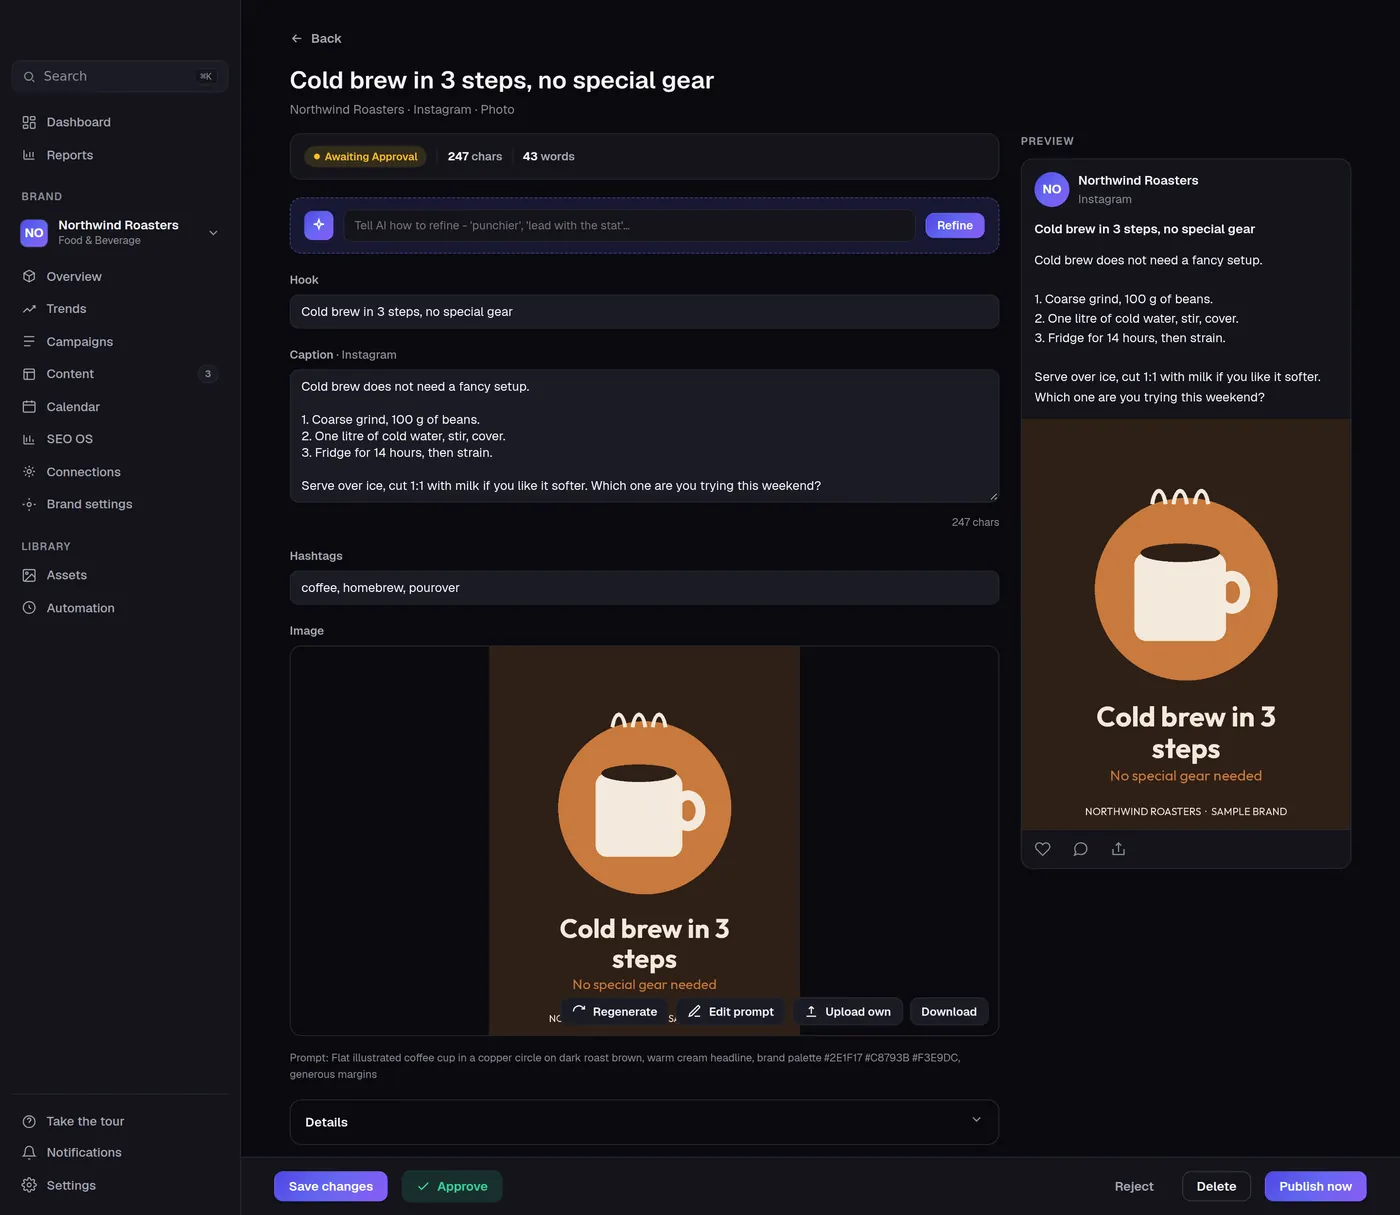Viewport: 1400px width, 1215px height.
Task: Click the preview post image thumbnail
Action: point(1186,625)
